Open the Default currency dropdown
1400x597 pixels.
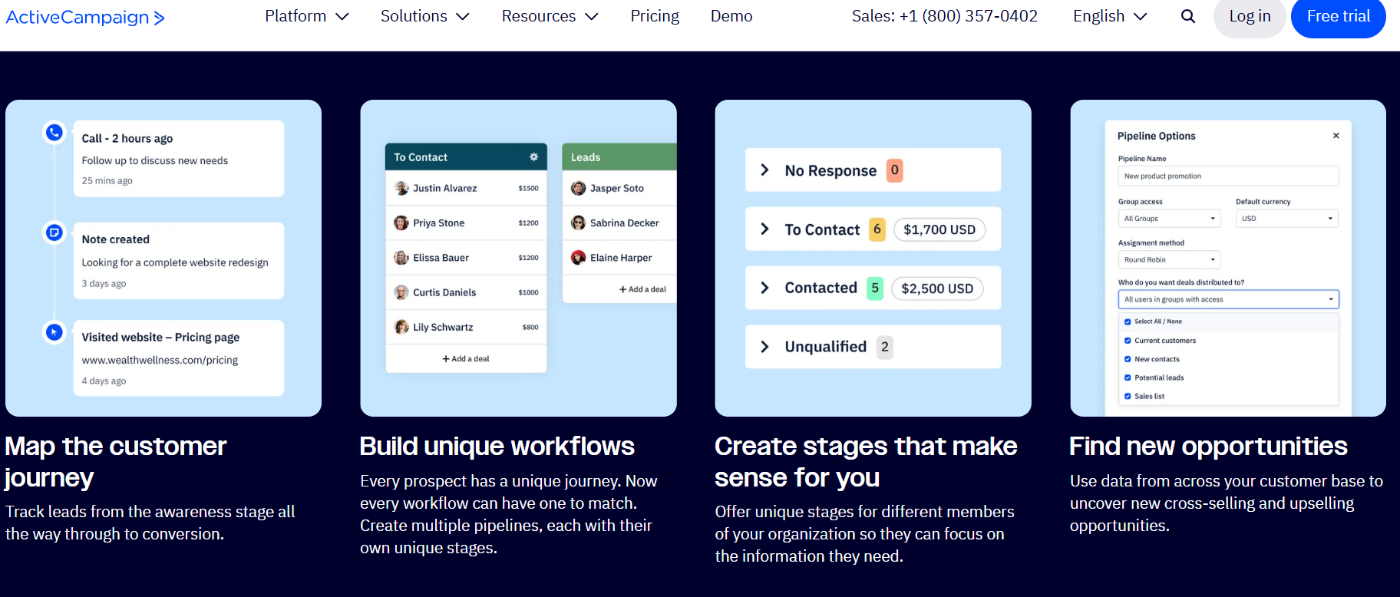(1287, 218)
